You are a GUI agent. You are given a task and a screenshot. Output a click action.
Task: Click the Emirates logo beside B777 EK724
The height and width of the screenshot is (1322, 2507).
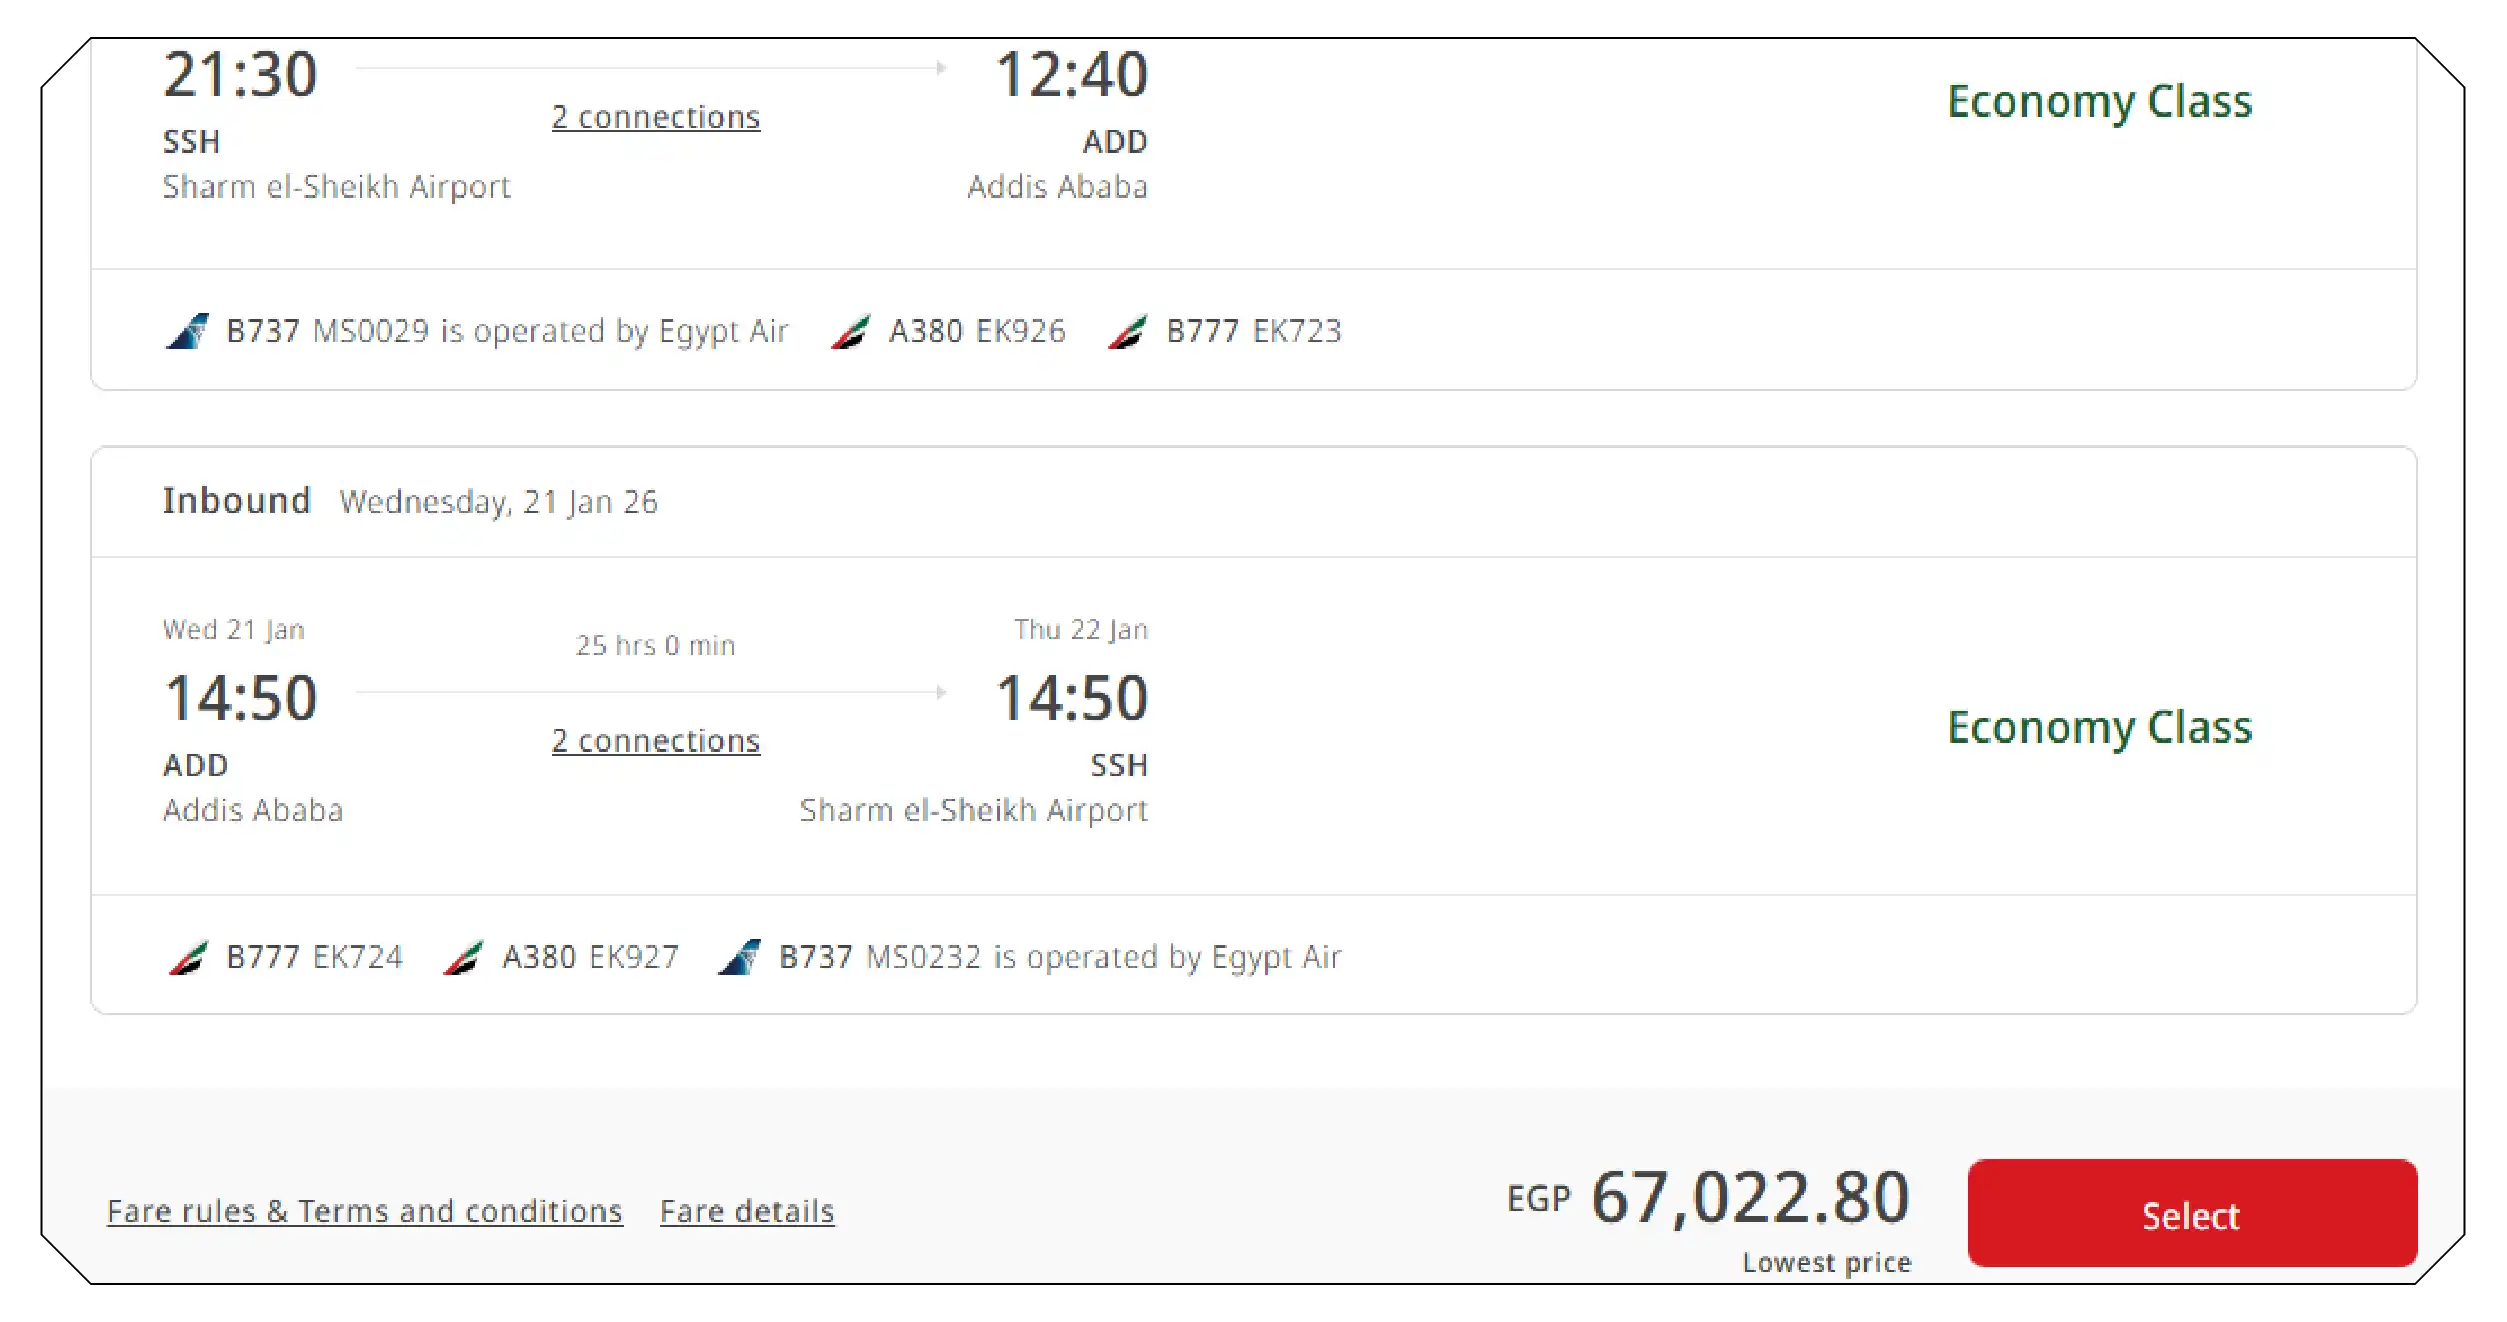(x=188, y=956)
